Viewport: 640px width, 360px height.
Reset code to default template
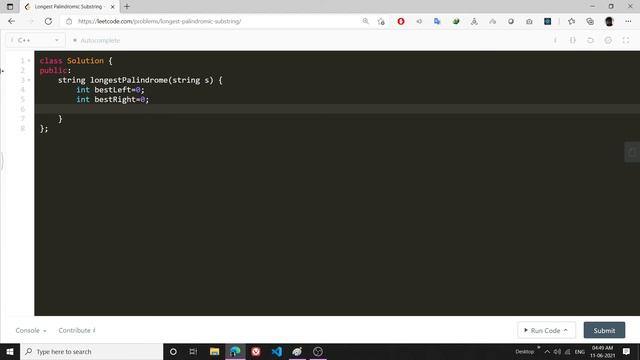[x=590, y=40]
